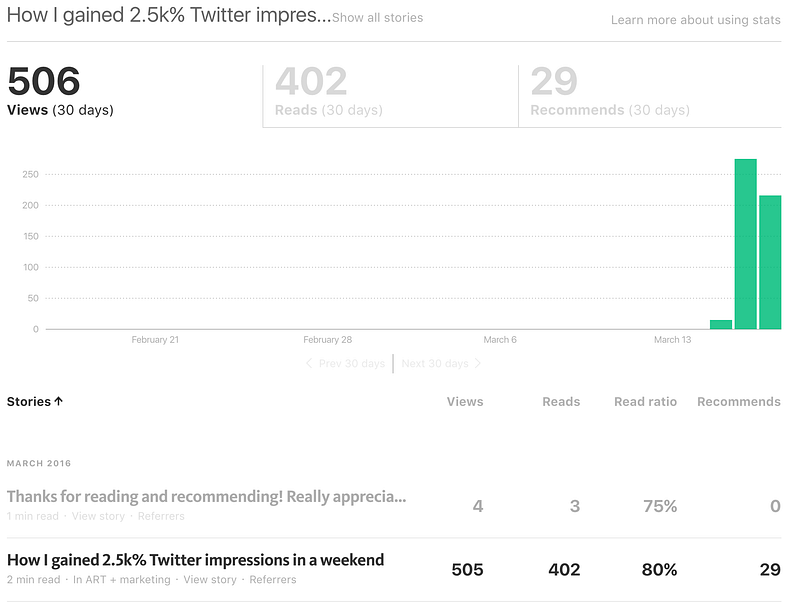Image resolution: width=800 pixels, height=612 pixels.
Task: Click the Stories sort arrow icon
Action: [59, 401]
